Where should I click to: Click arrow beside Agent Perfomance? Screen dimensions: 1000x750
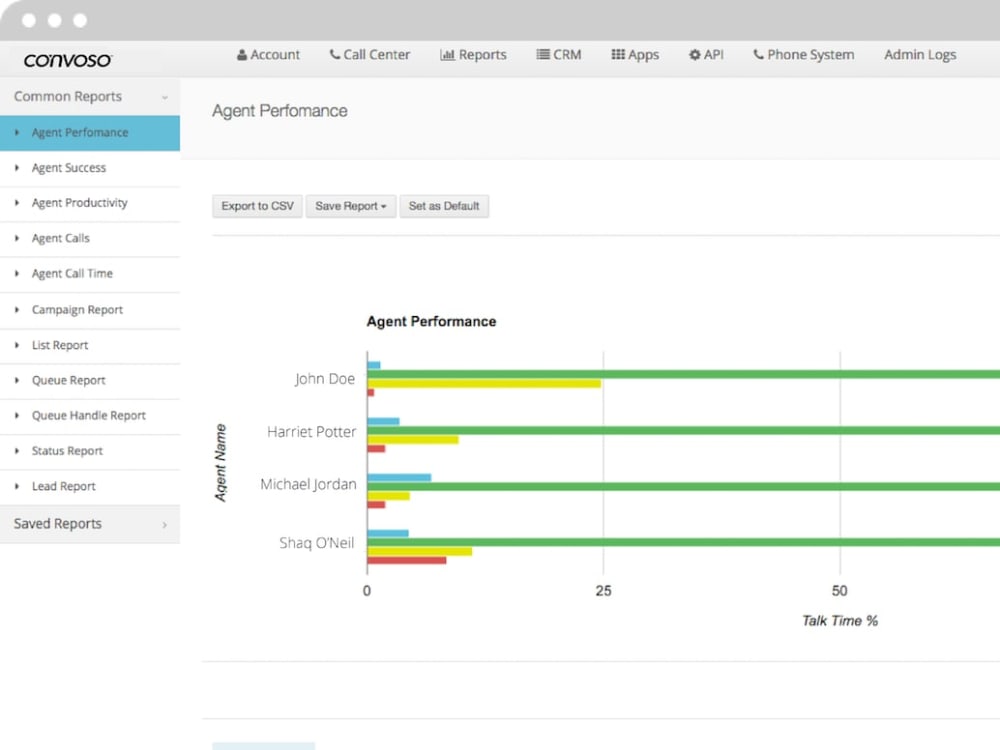[17, 133]
